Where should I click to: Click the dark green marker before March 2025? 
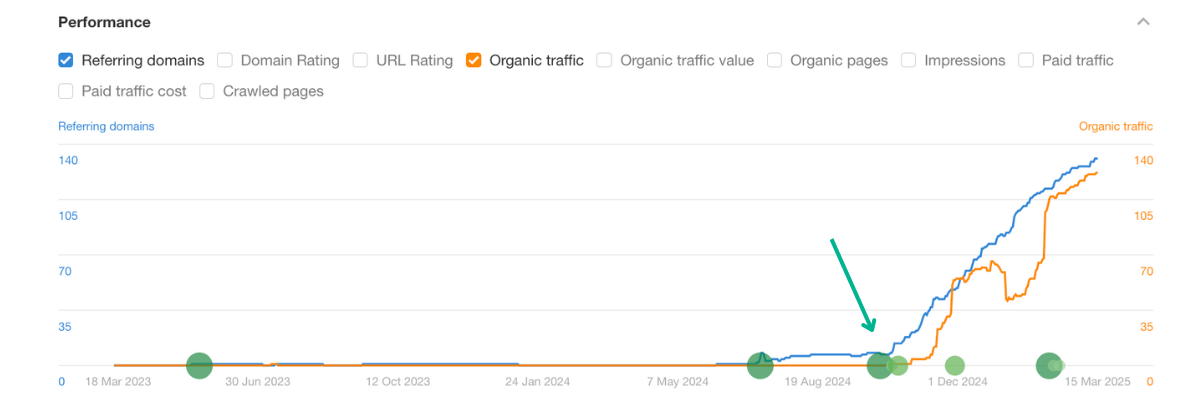pyautogui.click(x=1047, y=366)
